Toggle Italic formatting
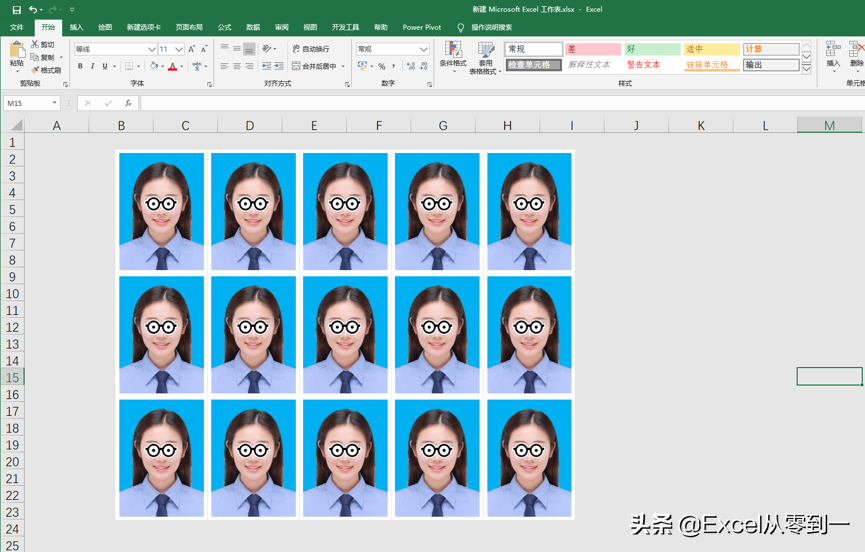Viewport: 865px width, 552px height. point(92,66)
